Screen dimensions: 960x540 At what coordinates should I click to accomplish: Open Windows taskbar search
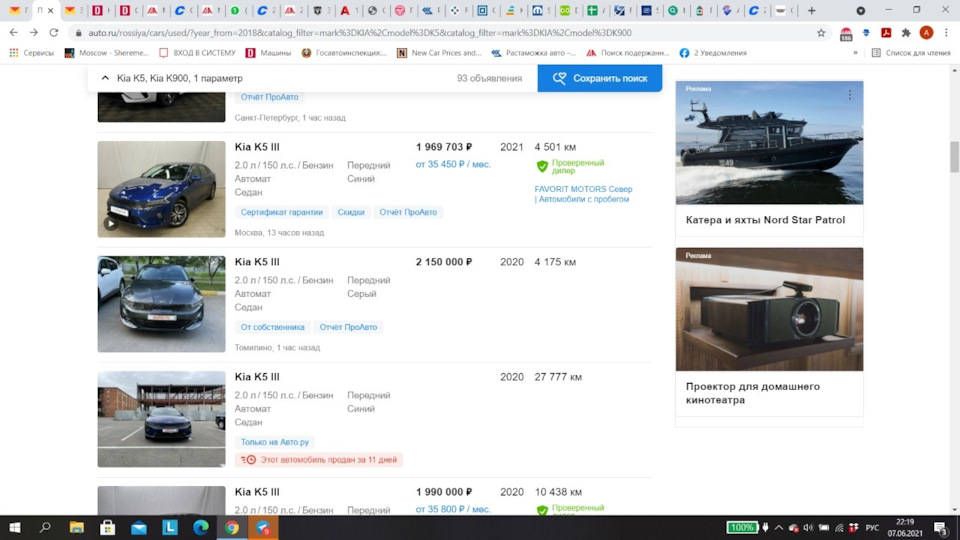pos(45,527)
